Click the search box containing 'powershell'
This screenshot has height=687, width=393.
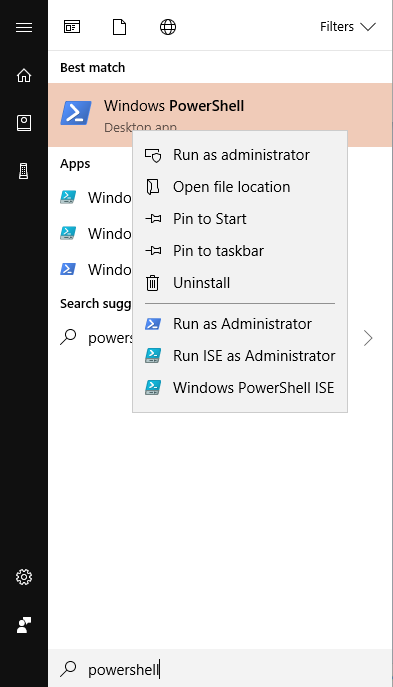click(x=220, y=669)
